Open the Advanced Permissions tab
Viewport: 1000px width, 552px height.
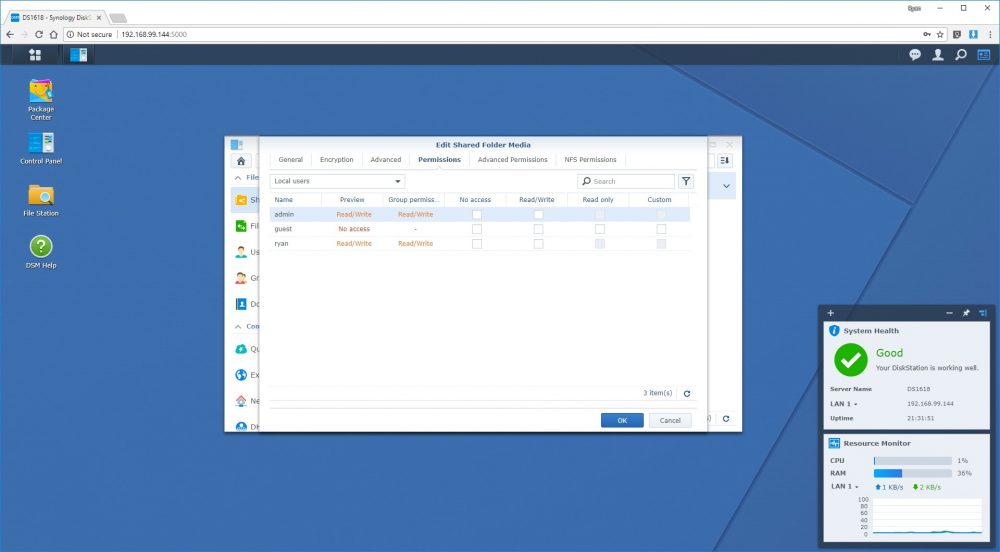[x=512, y=160]
